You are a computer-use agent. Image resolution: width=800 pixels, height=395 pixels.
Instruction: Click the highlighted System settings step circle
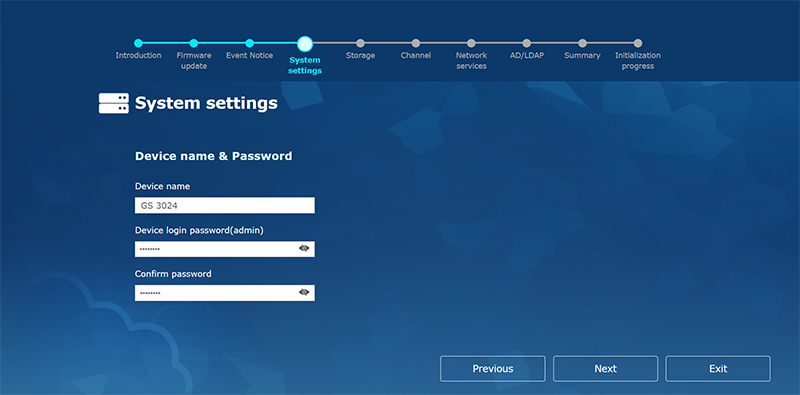(305, 44)
